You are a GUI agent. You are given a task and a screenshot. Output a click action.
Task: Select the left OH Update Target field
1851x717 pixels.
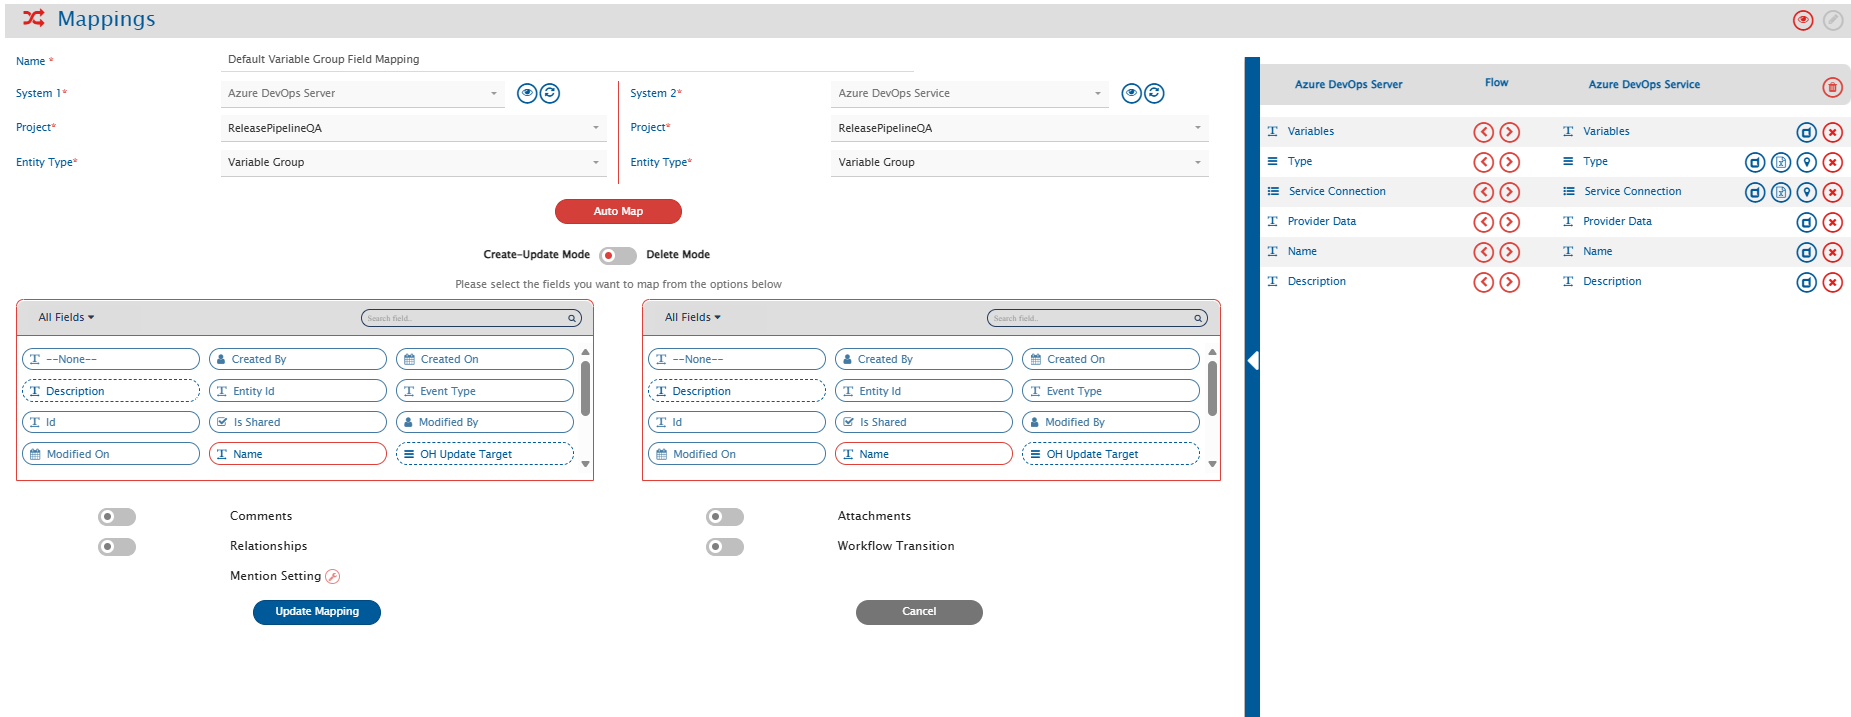[485, 454]
